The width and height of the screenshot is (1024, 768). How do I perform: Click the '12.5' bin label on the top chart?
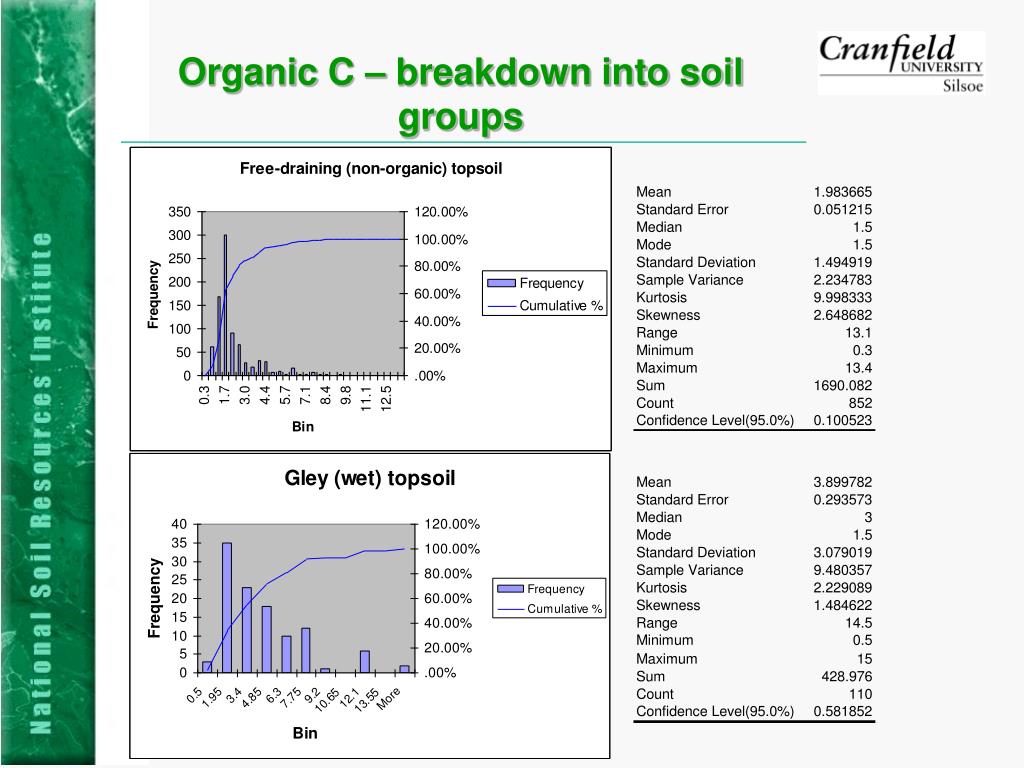386,398
